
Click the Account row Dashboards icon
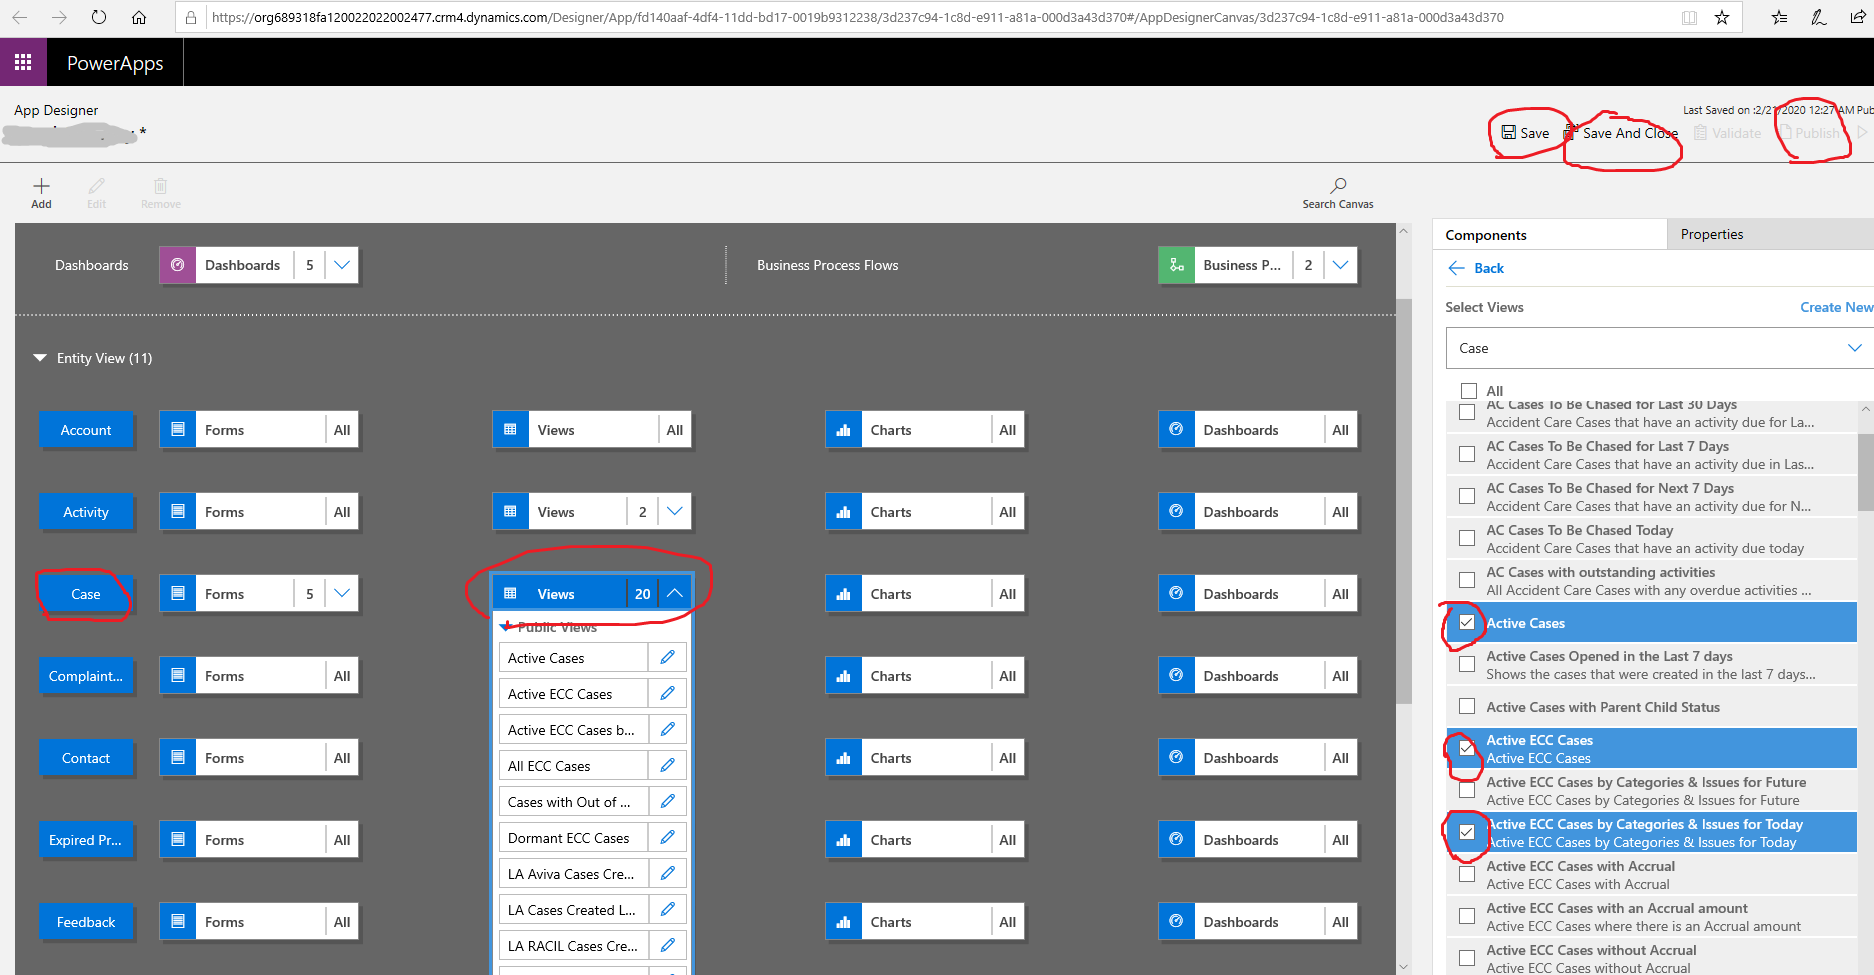(1176, 430)
